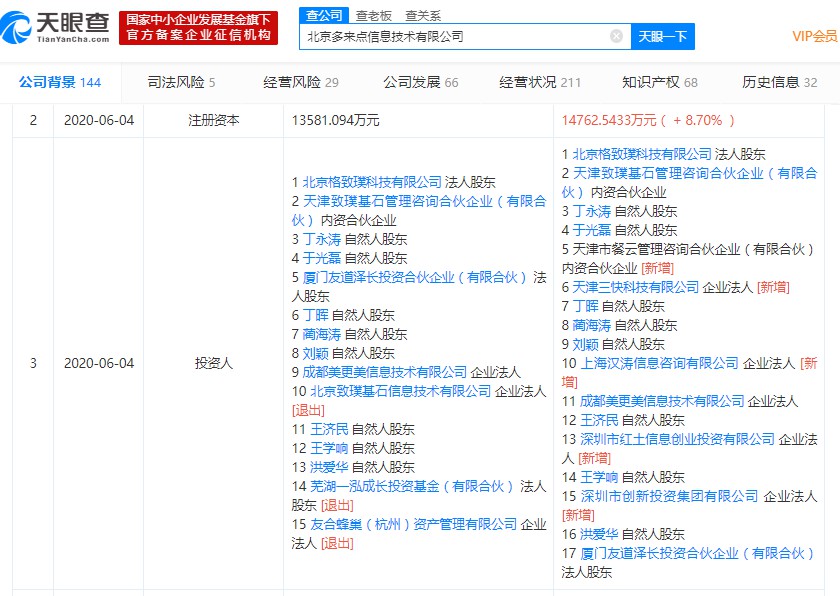Screen dimensions: 840x596
Task: Open 王学响 in the after-change column
Action: pyautogui.click(x=599, y=478)
